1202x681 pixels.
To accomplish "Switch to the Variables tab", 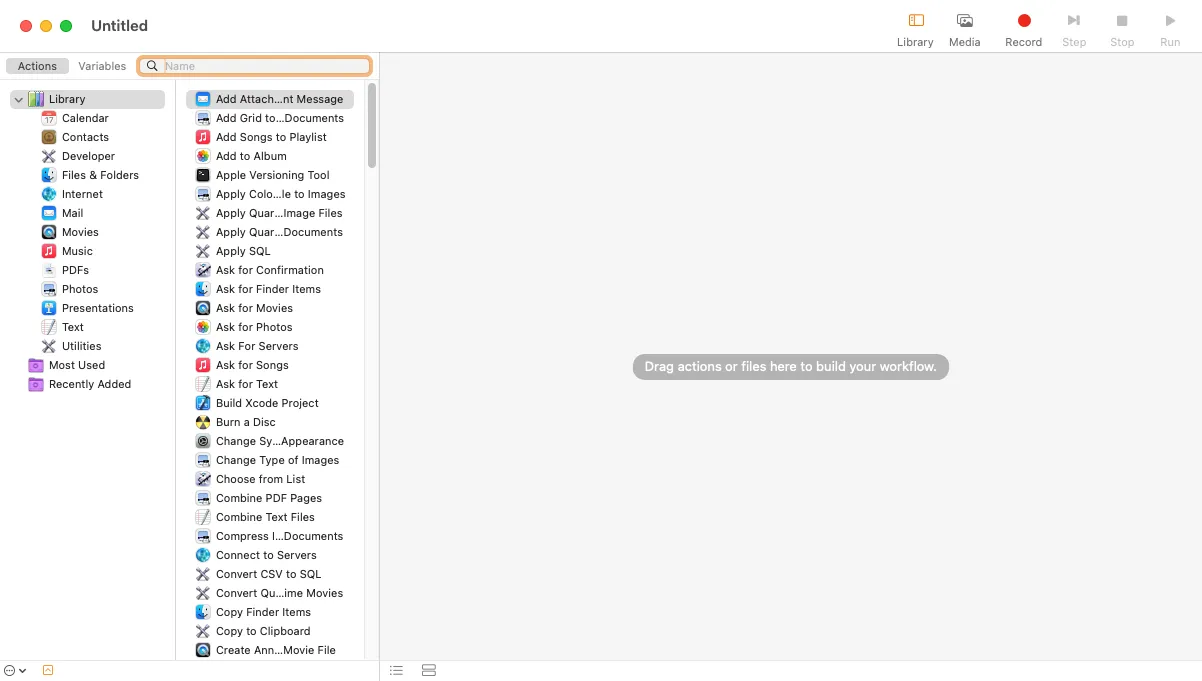I will (x=102, y=66).
